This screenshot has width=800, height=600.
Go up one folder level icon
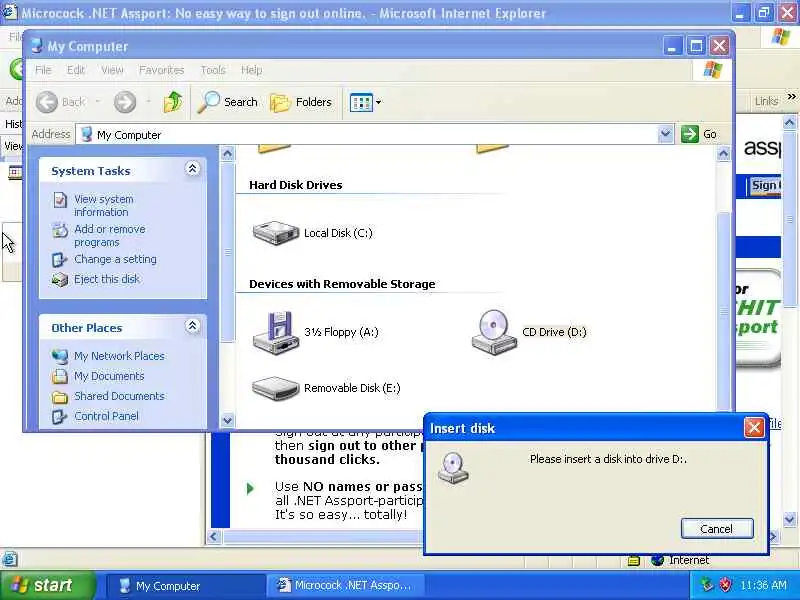tap(173, 102)
